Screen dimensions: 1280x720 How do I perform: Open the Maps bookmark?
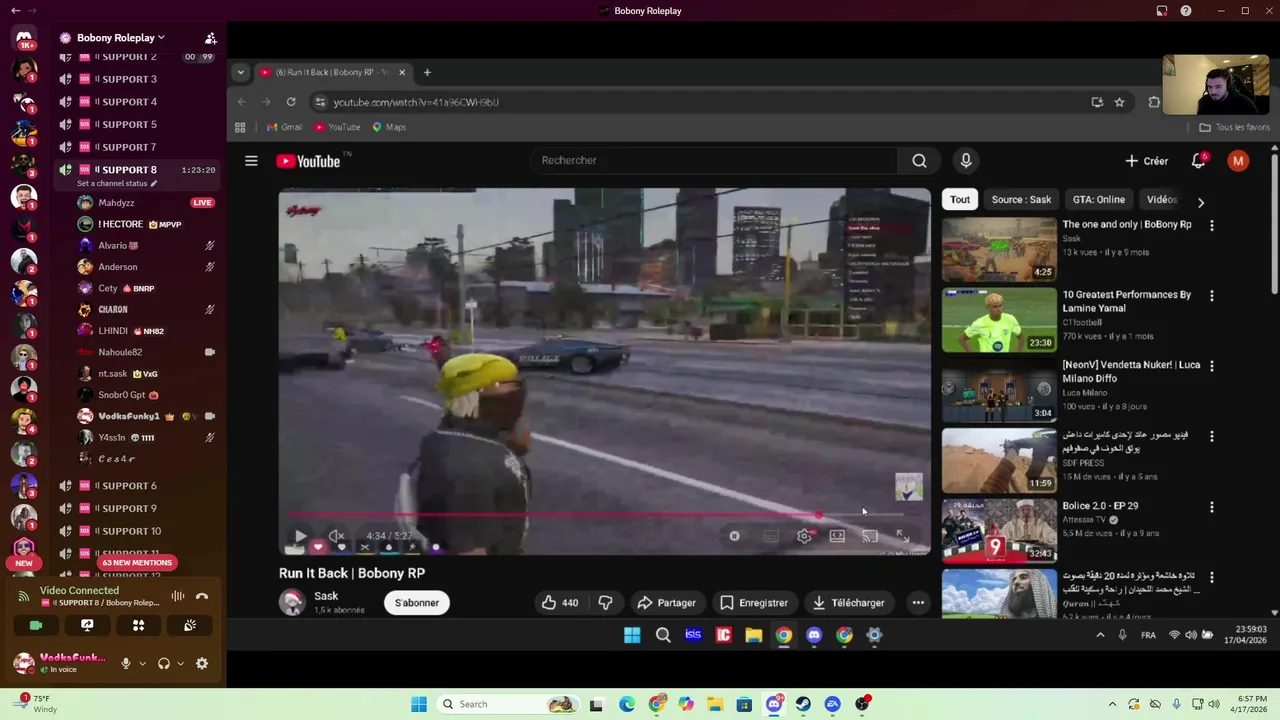tap(389, 127)
